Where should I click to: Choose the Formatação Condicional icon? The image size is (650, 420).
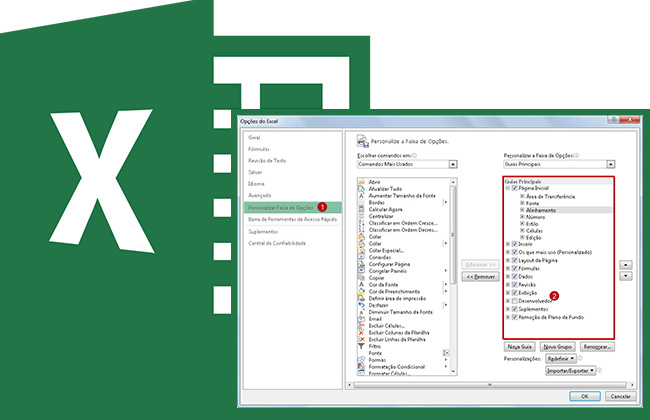coord(361,367)
